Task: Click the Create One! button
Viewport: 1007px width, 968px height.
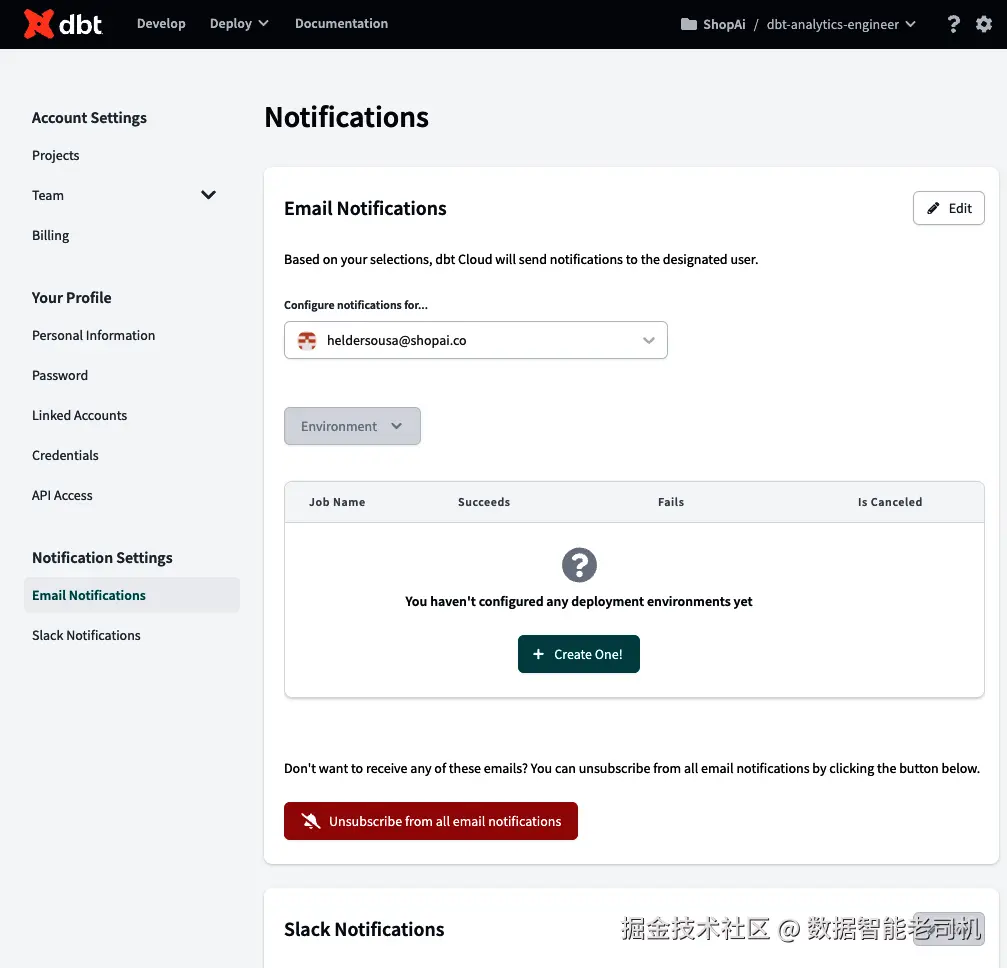Action: click(x=579, y=654)
